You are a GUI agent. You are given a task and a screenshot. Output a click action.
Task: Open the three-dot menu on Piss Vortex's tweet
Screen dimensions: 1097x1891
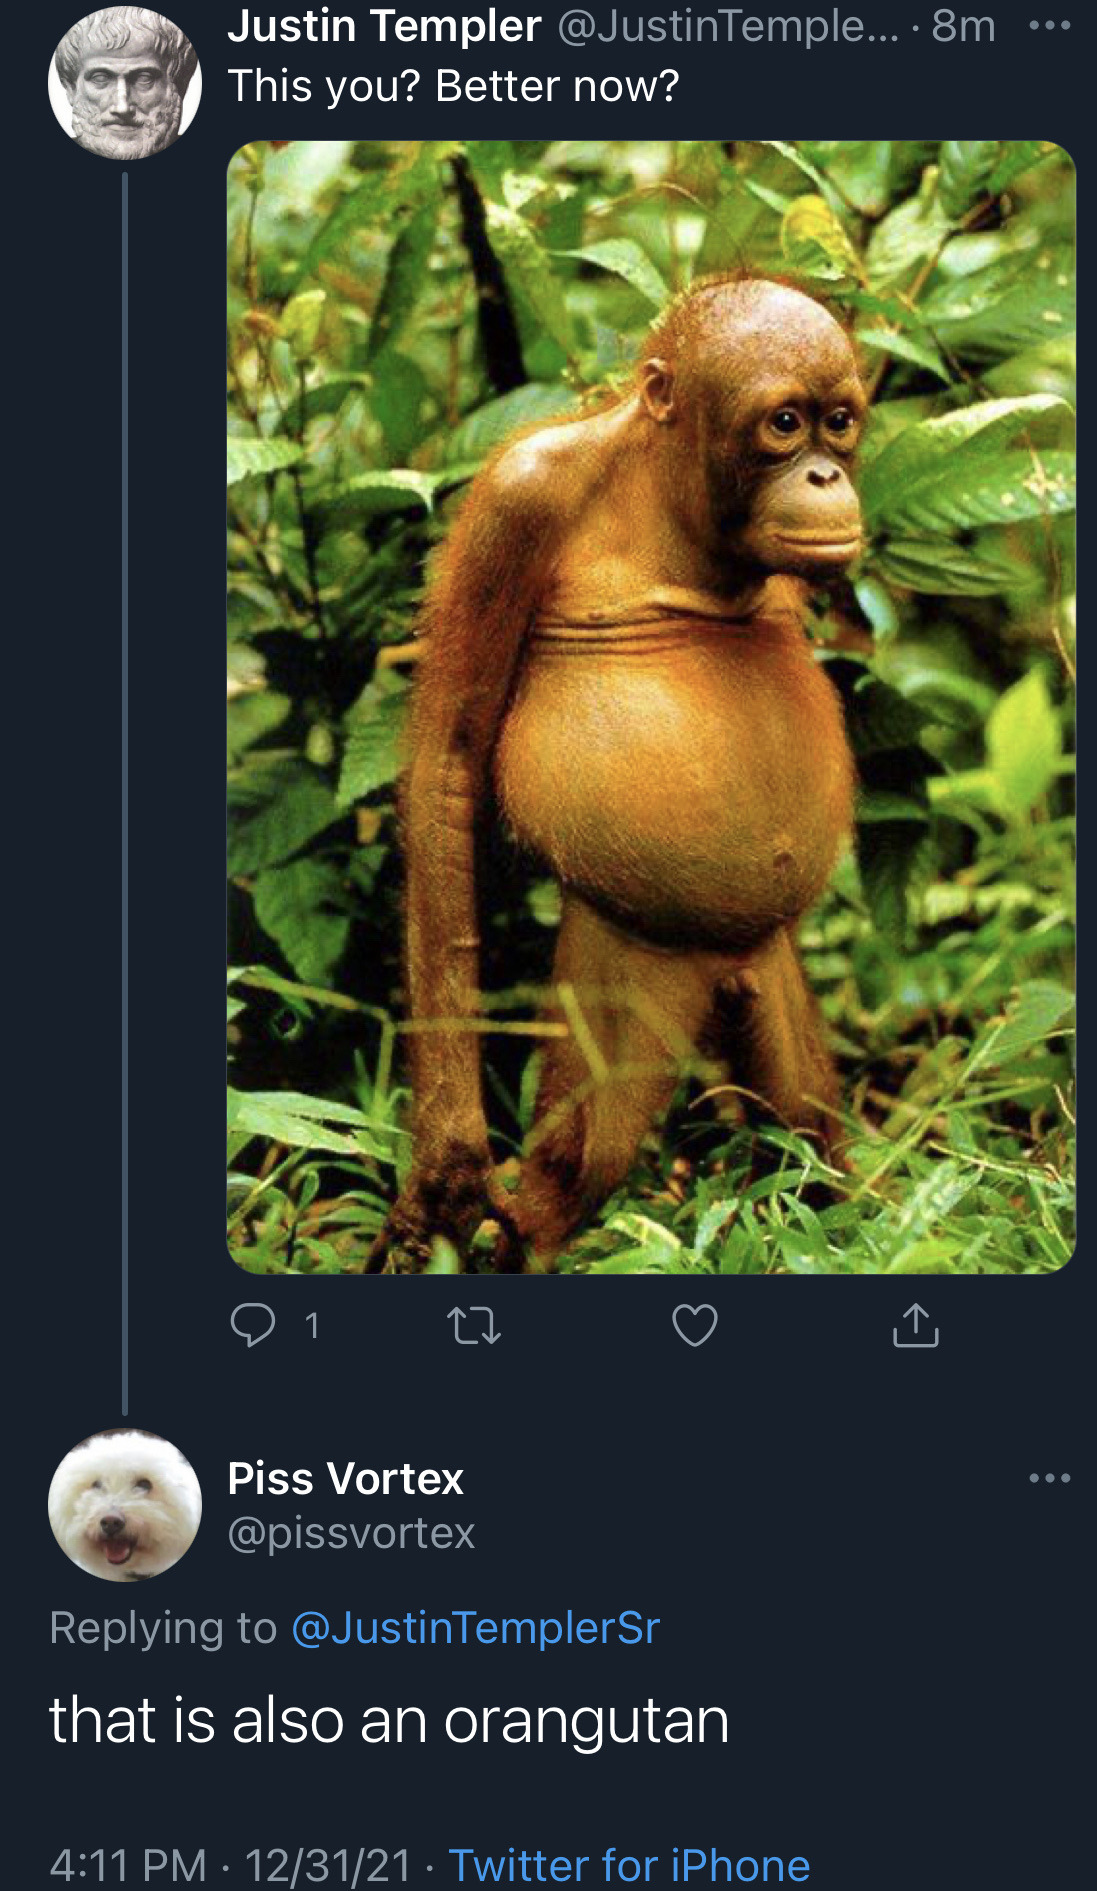[x=1050, y=1478]
